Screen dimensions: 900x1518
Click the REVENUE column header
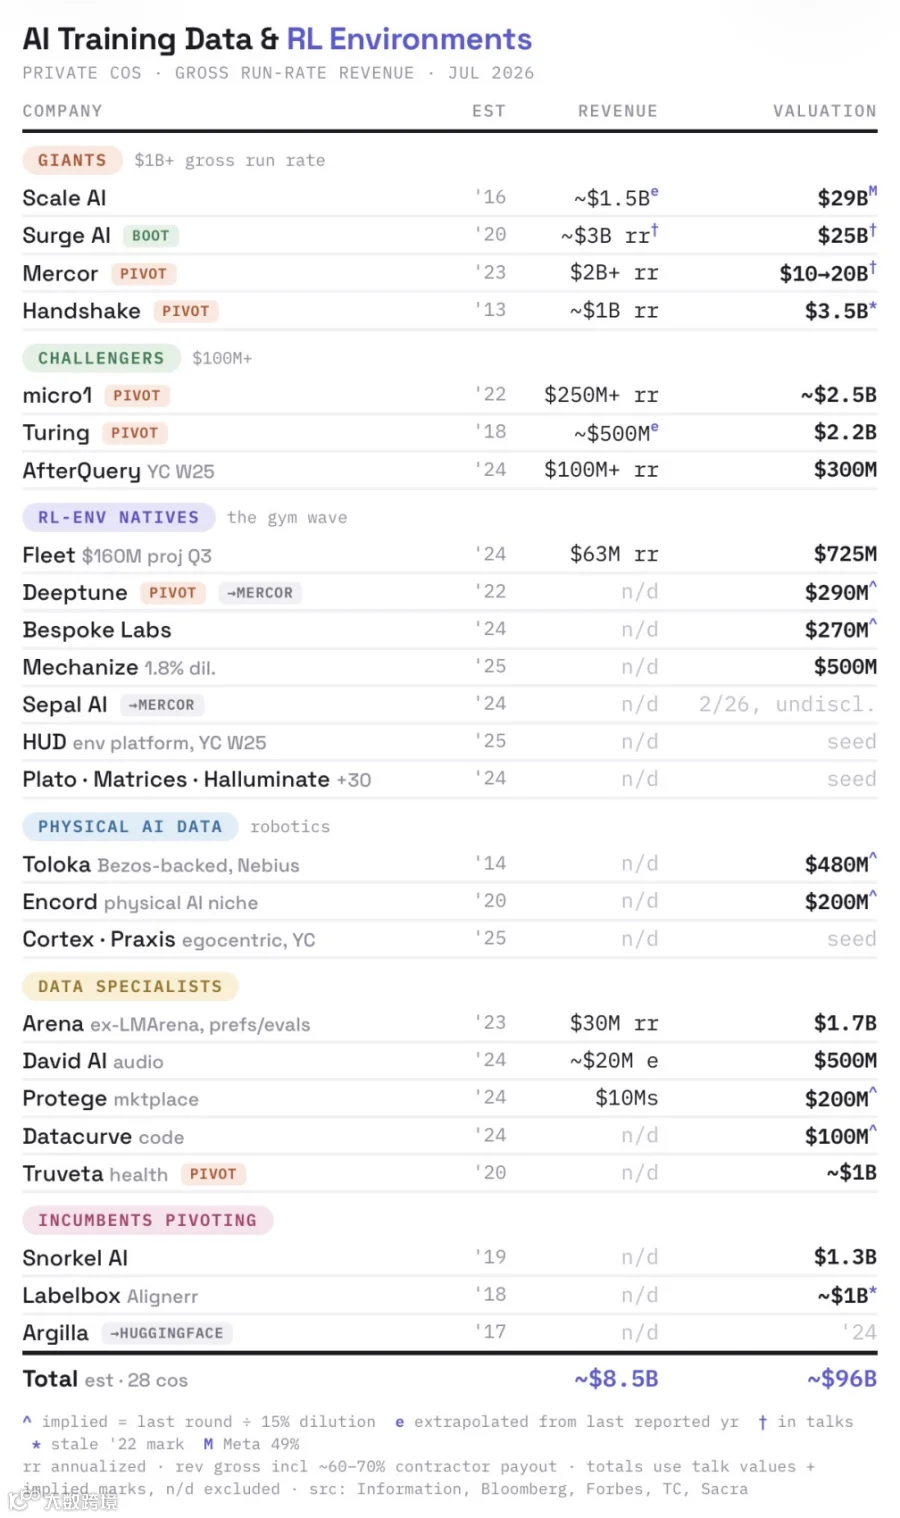point(618,111)
